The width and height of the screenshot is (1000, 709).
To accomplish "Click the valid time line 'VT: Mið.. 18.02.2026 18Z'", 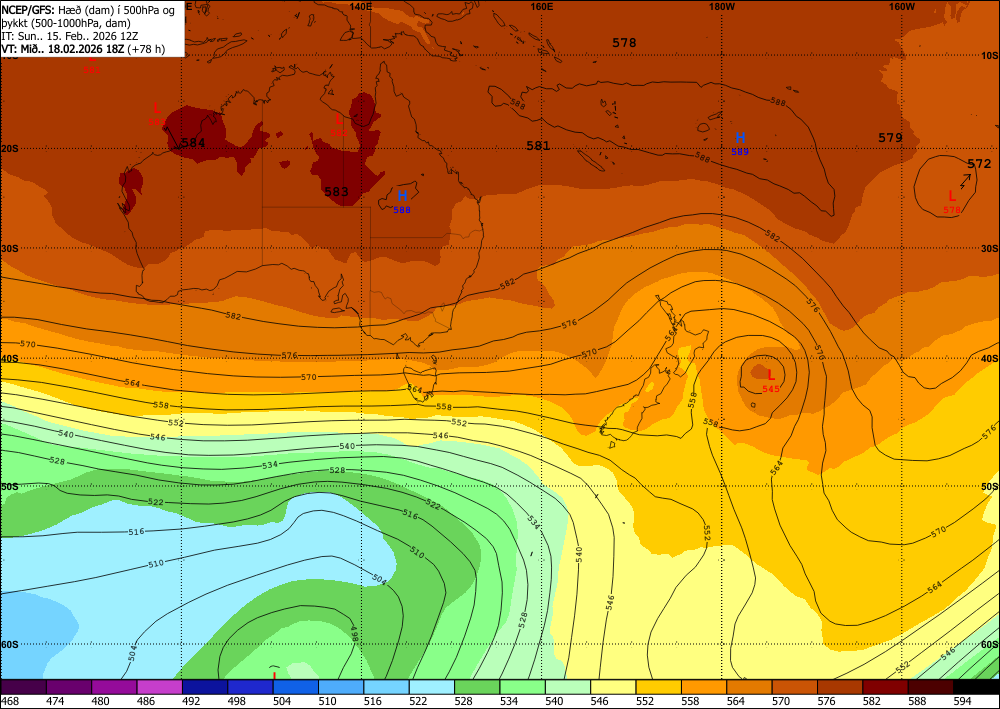I will 63,49.
